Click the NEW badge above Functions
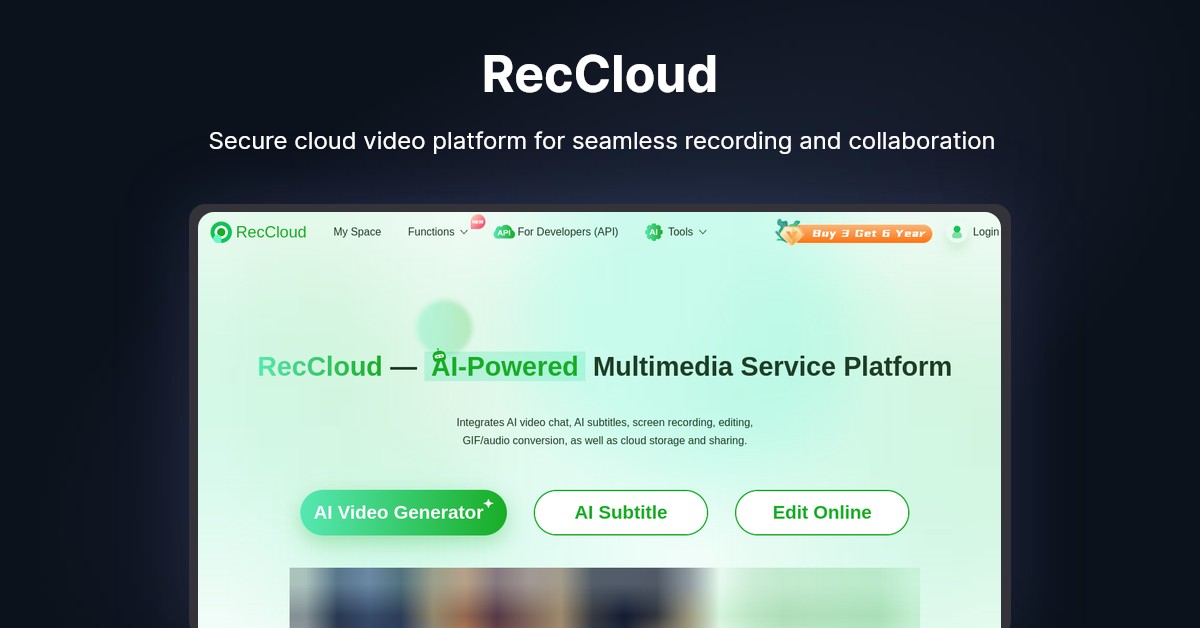 [x=478, y=221]
